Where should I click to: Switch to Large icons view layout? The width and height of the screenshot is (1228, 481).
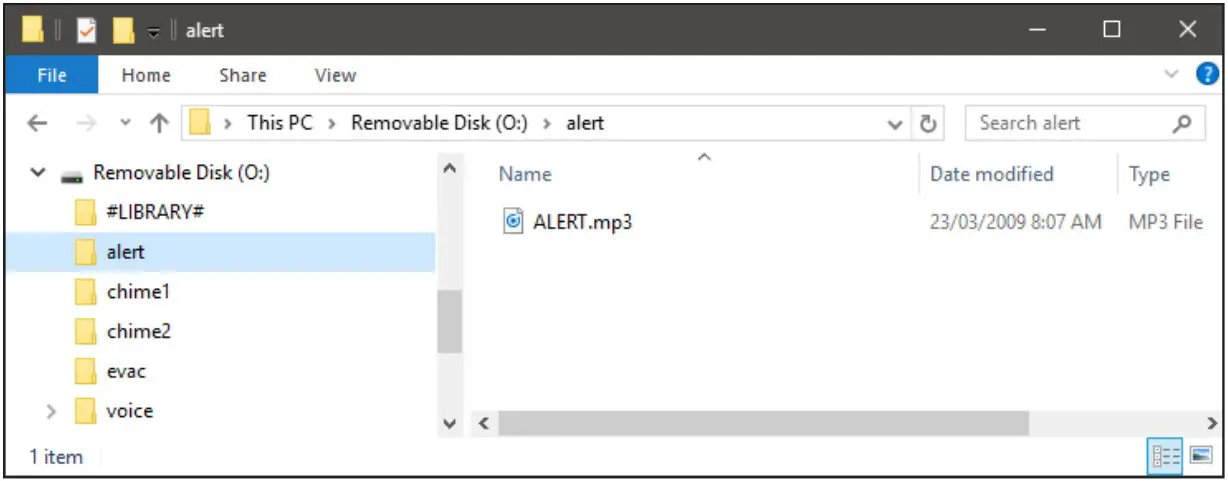[x=1200, y=456]
